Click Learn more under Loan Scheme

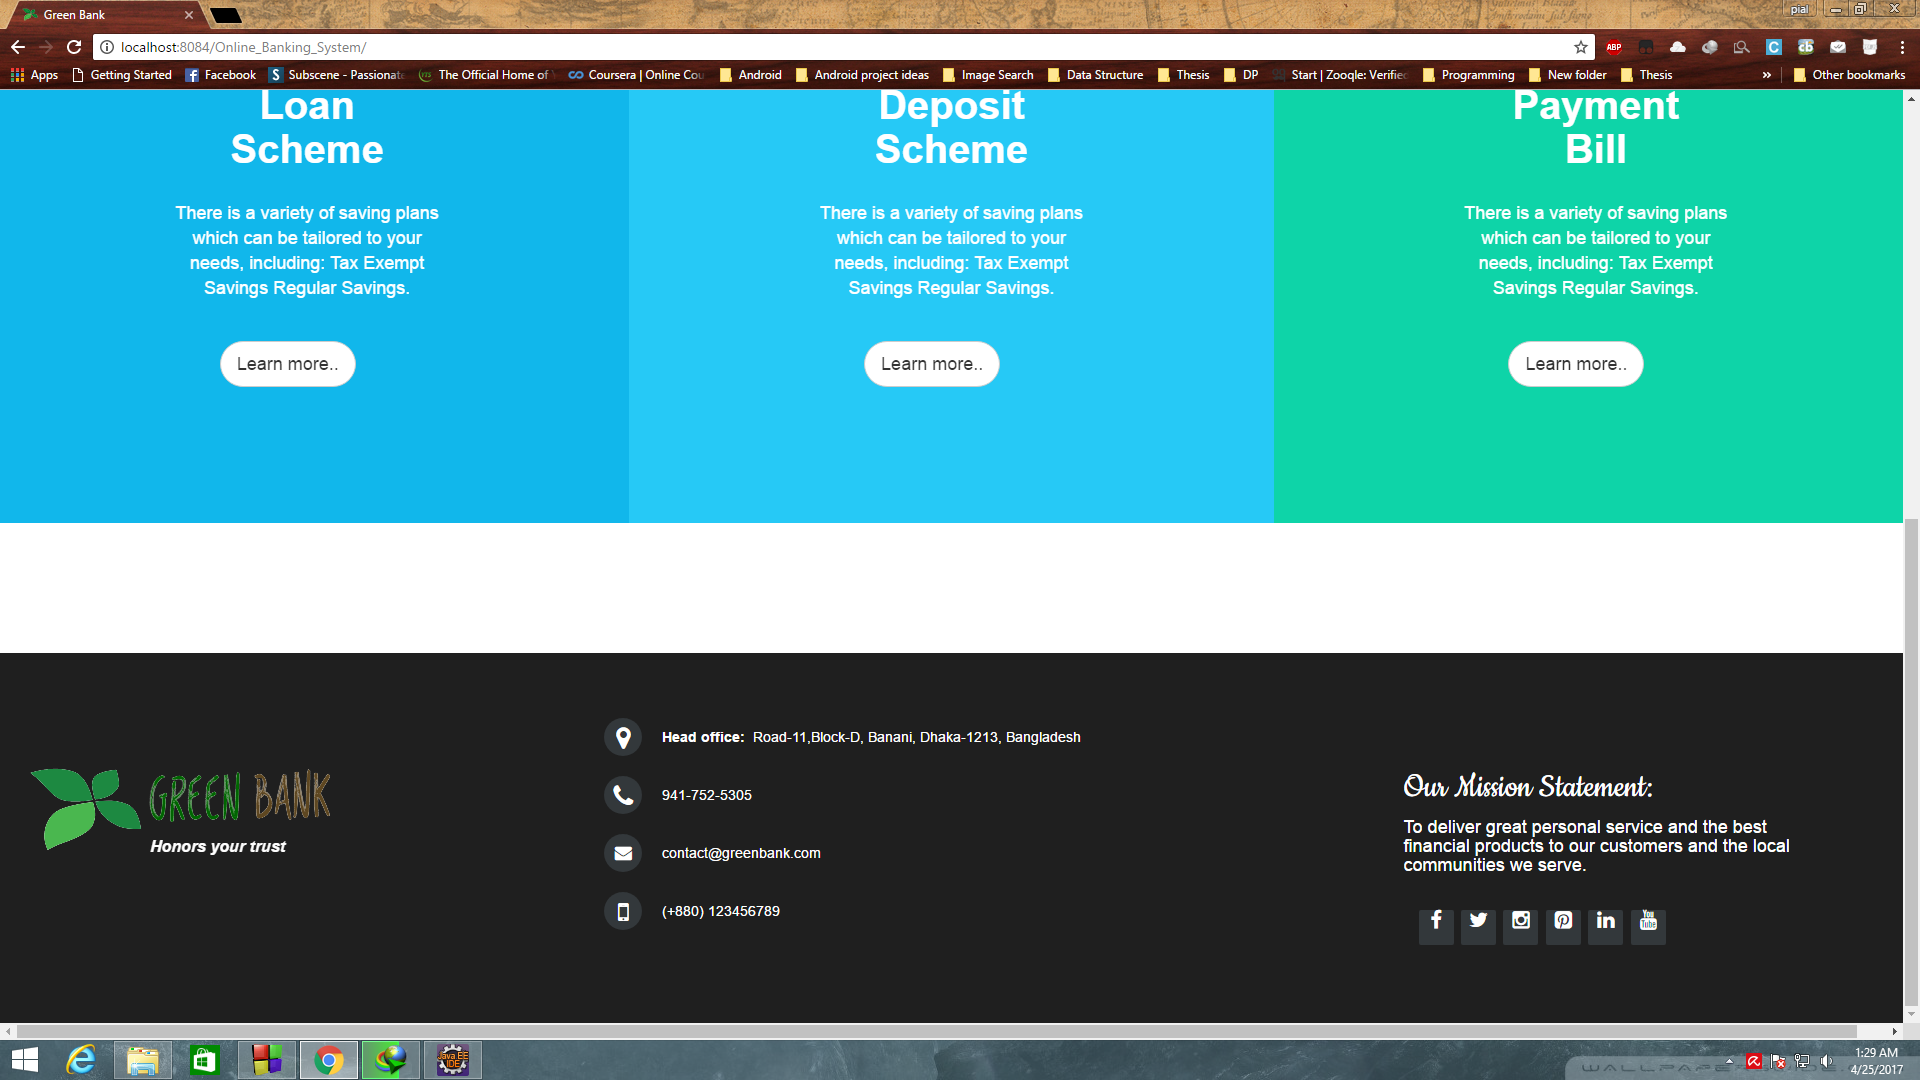(x=287, y=364)
